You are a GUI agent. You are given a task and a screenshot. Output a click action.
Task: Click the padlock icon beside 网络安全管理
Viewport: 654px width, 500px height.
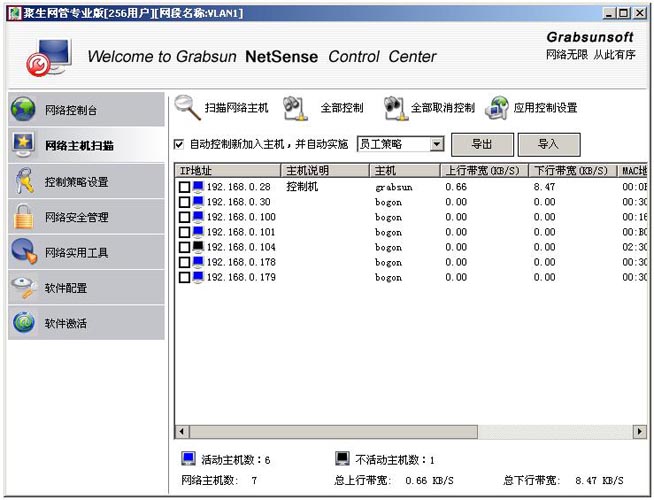coord(23,216)
